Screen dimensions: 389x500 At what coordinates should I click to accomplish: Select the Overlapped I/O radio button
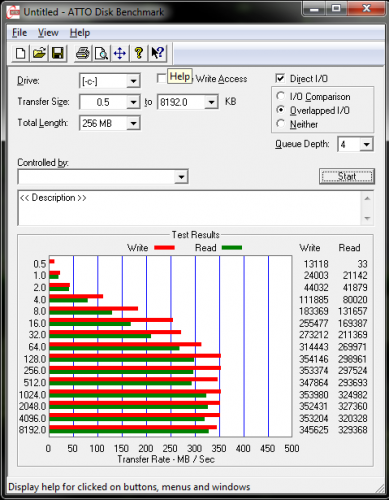click(281, 110)
